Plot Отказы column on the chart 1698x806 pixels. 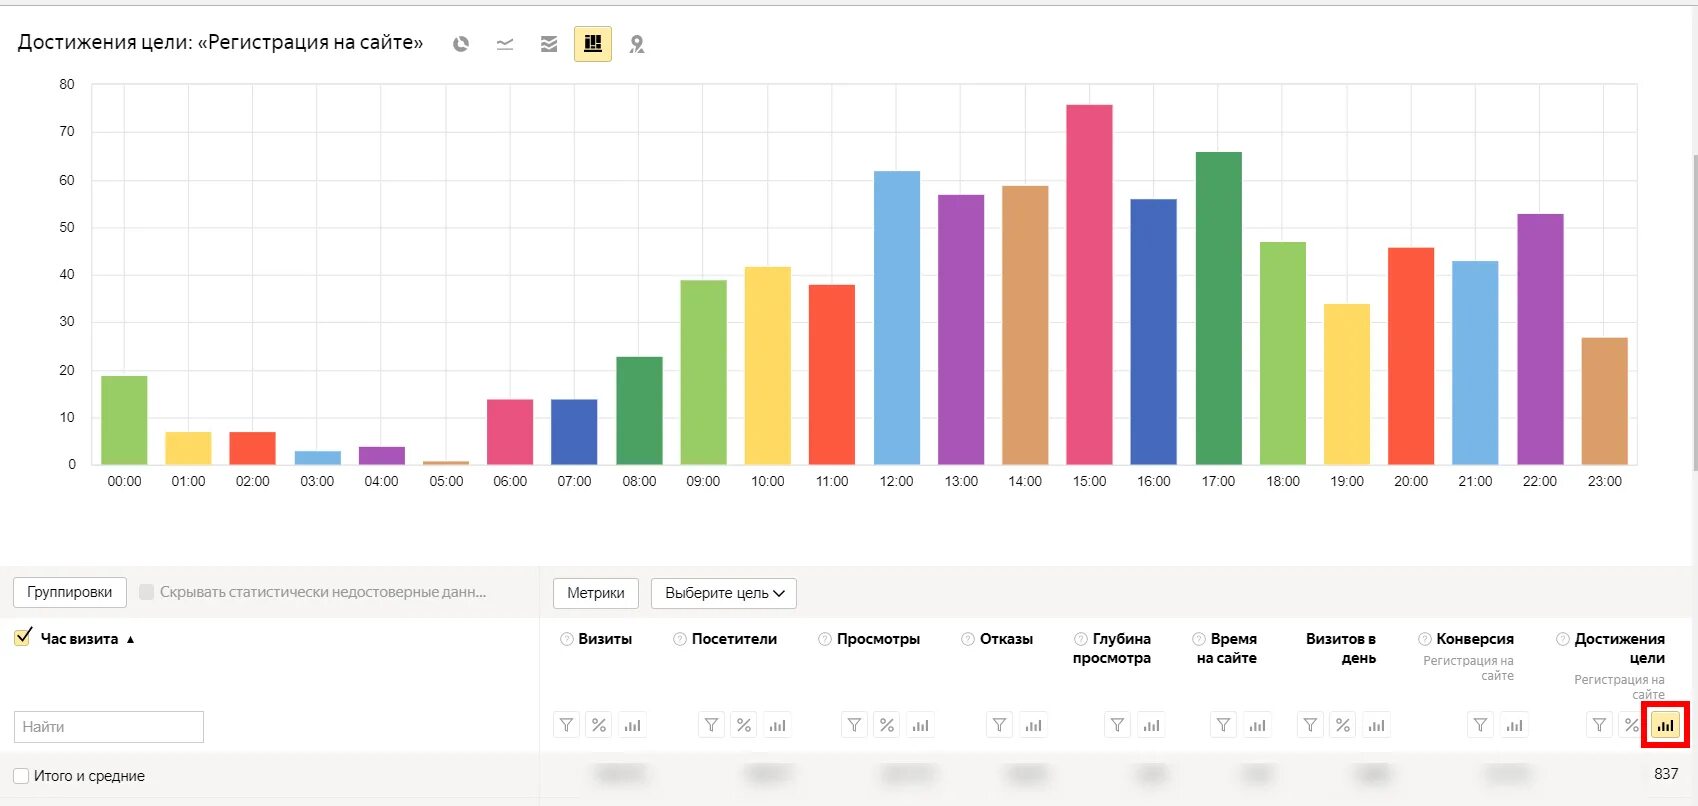point(1033,725)
